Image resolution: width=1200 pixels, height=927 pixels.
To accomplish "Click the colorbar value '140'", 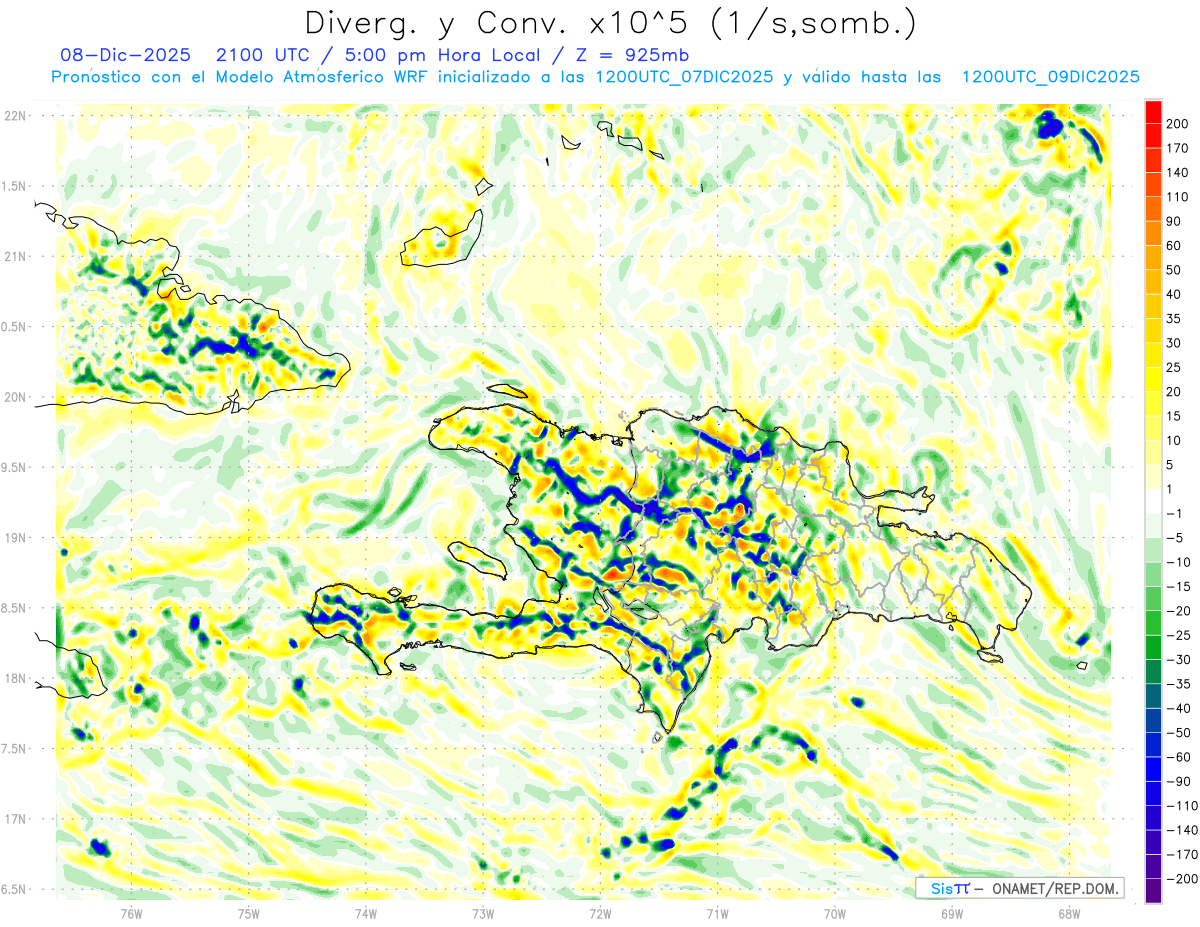I will pos(1177,172).
